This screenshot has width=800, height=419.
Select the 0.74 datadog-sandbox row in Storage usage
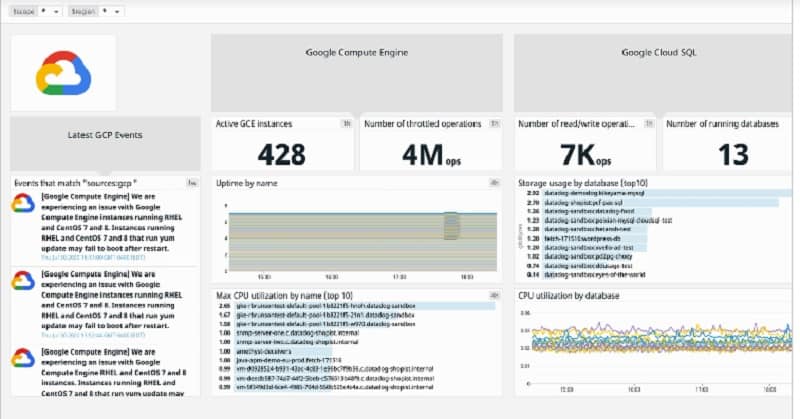pos(659,266)
